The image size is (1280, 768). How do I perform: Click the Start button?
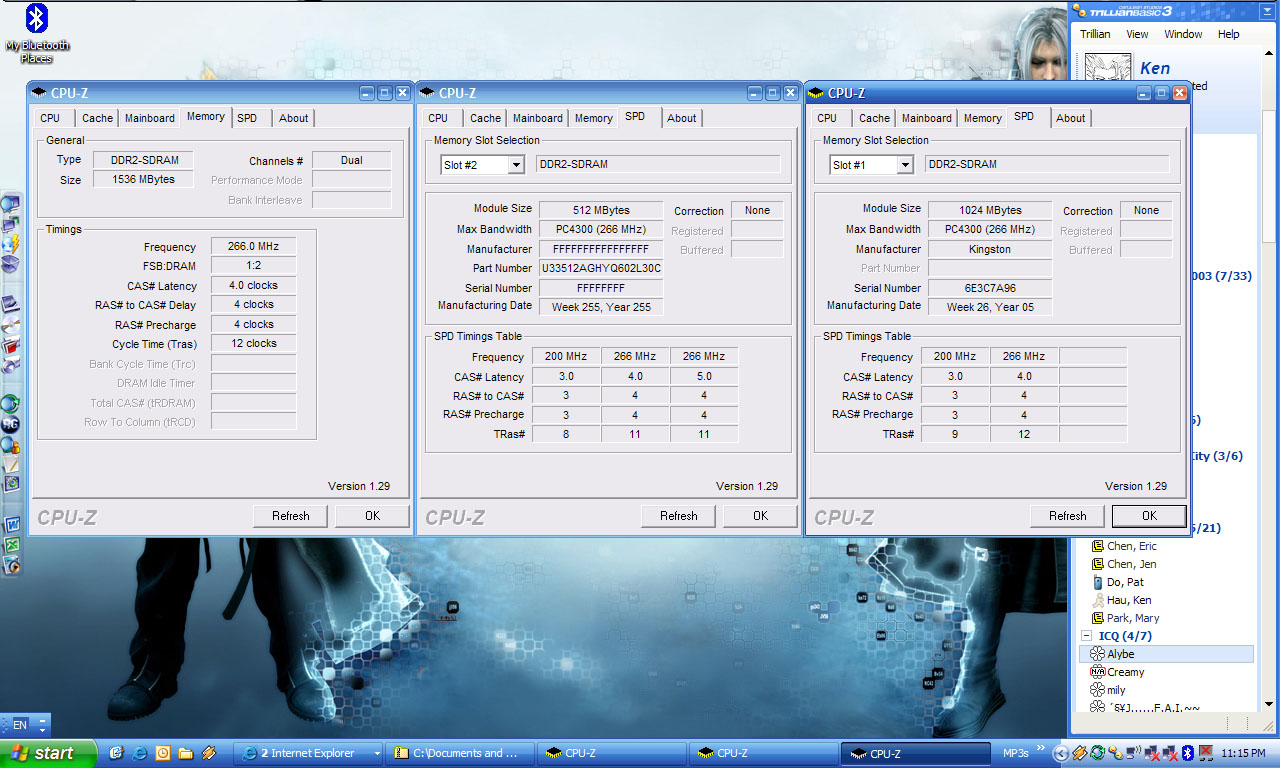(x=48, y=753)
